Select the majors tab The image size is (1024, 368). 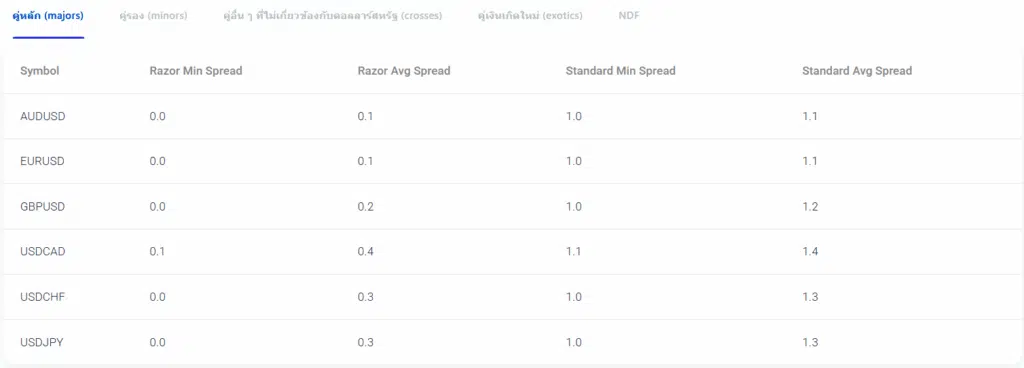click(x=48, y=16)
